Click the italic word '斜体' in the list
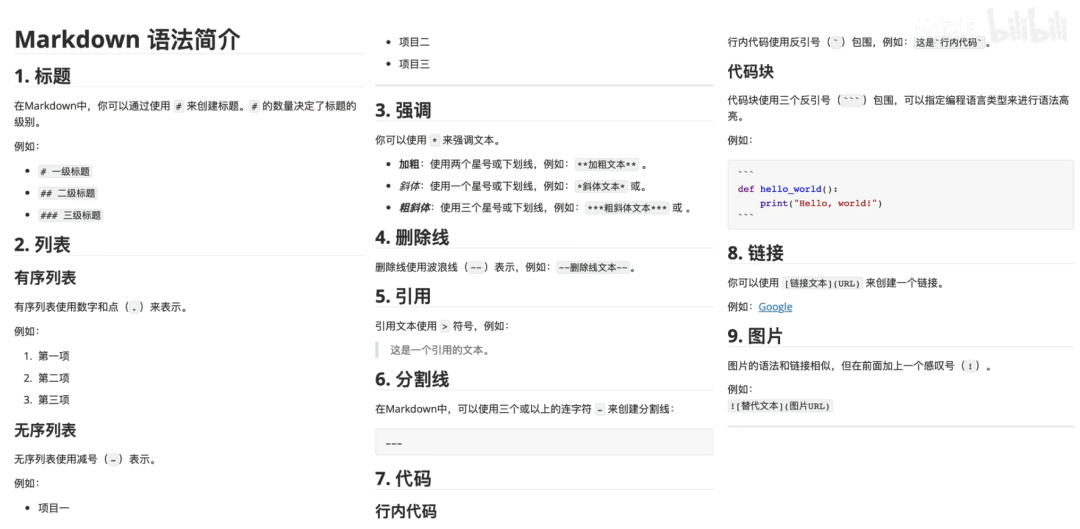1080x529 pixels. [x=408, y=186]
